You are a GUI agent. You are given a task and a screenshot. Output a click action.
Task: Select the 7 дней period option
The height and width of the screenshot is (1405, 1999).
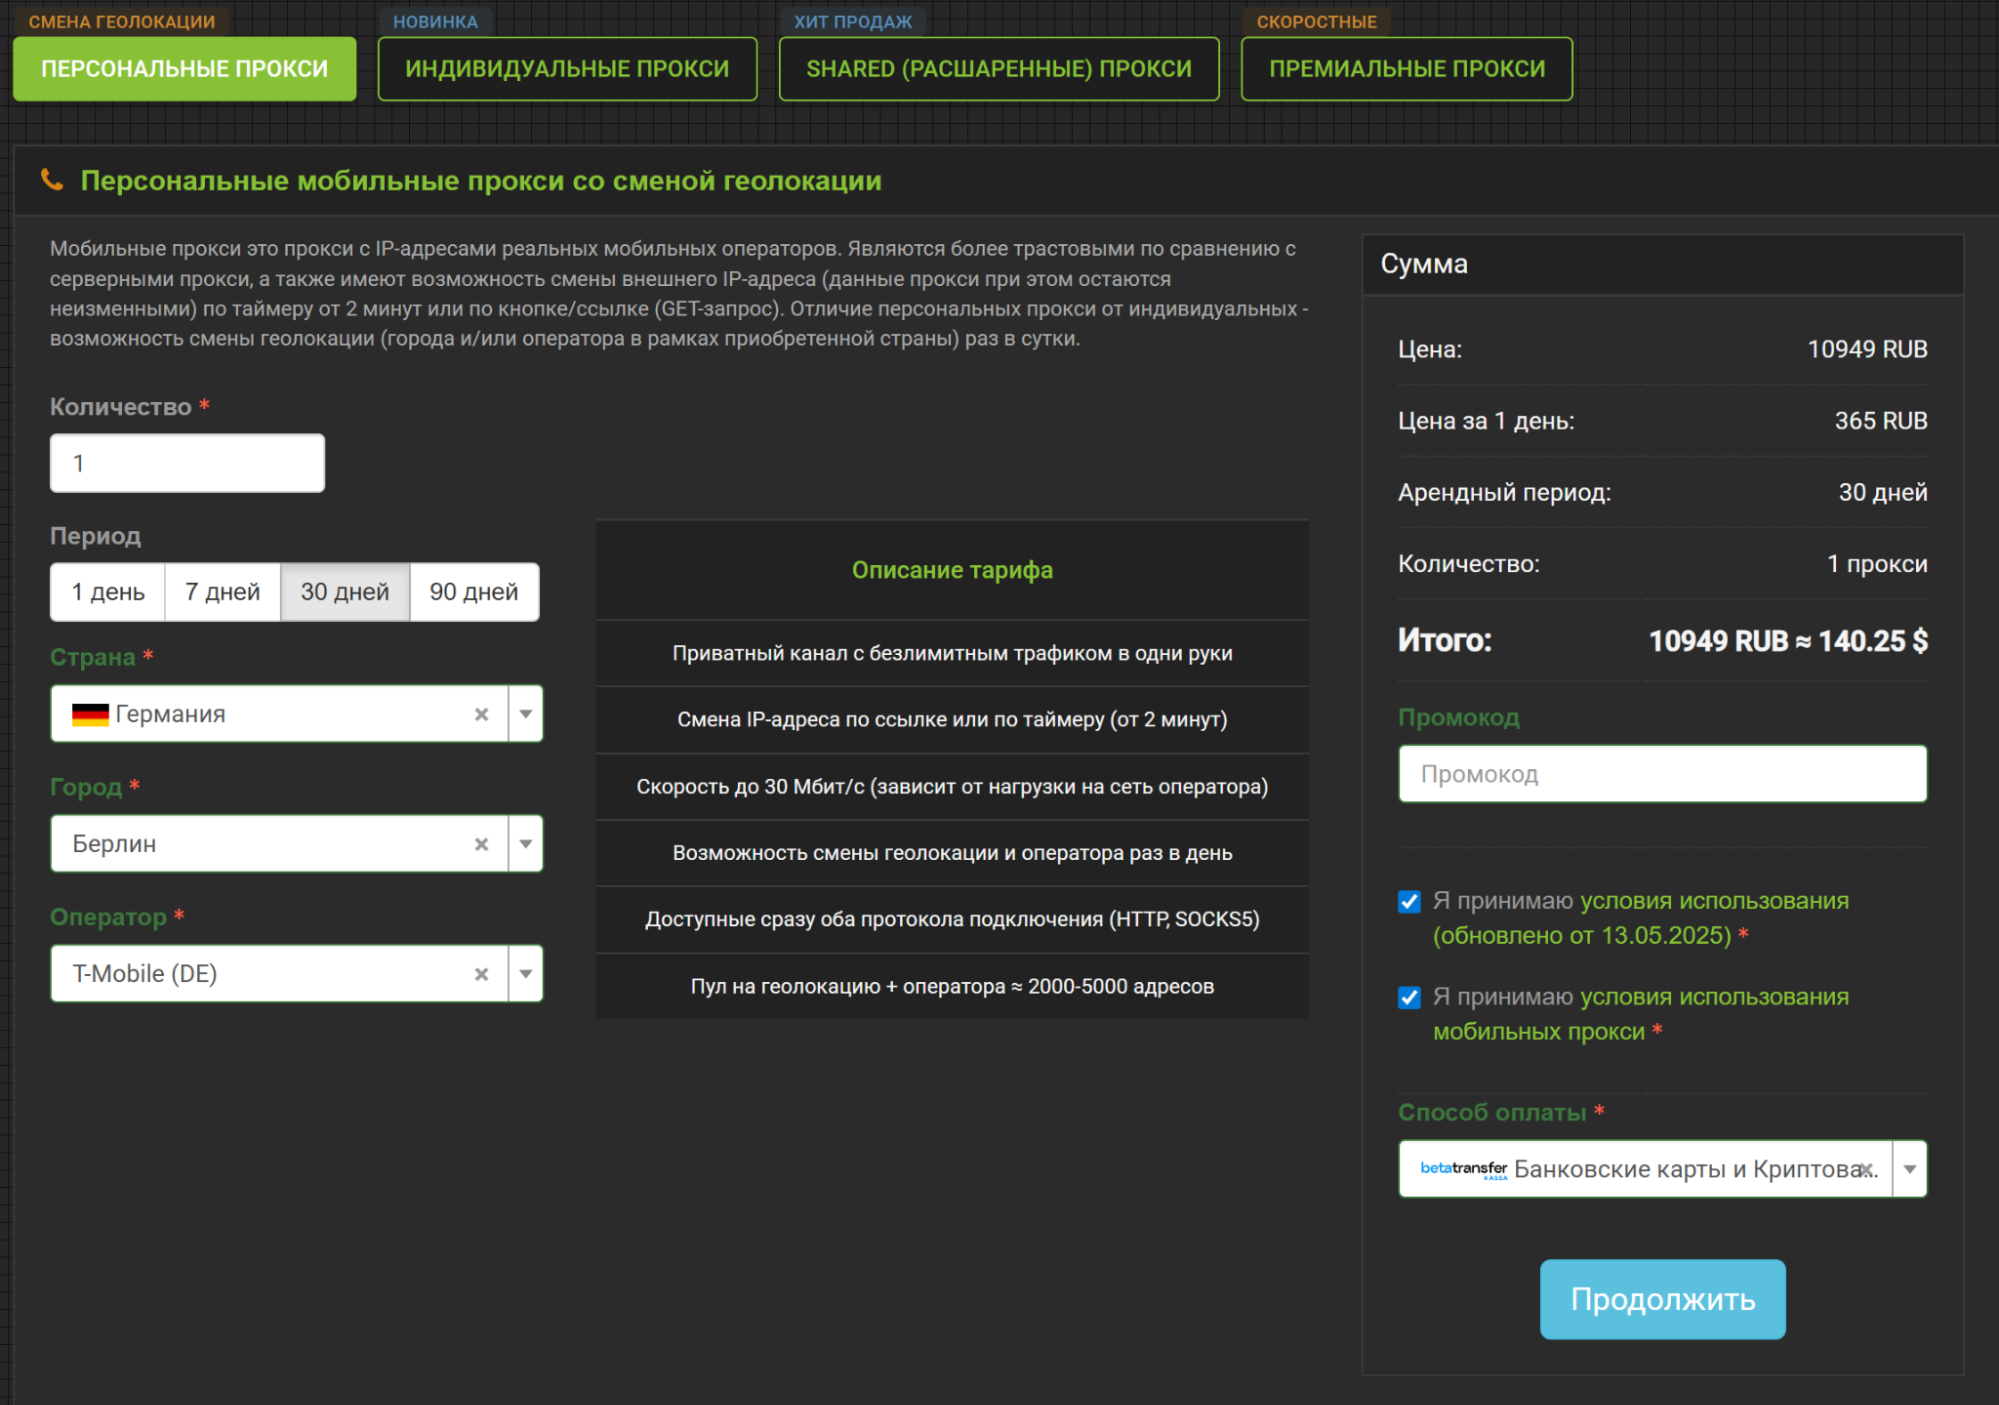point(222,592)
